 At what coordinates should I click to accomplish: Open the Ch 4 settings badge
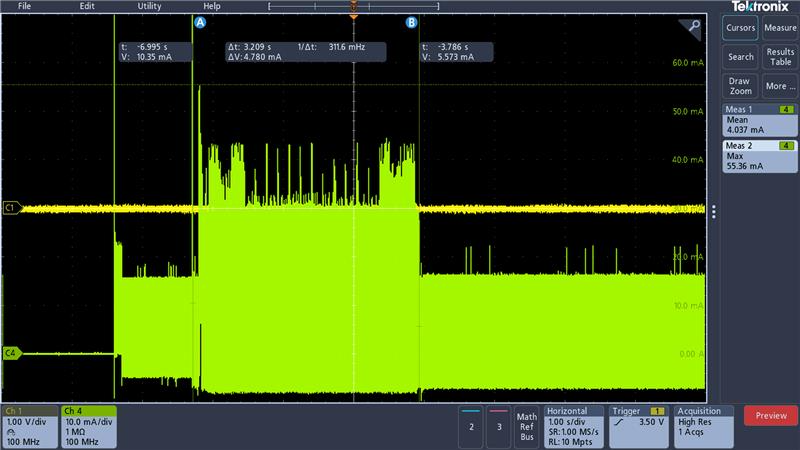(89, 427)
